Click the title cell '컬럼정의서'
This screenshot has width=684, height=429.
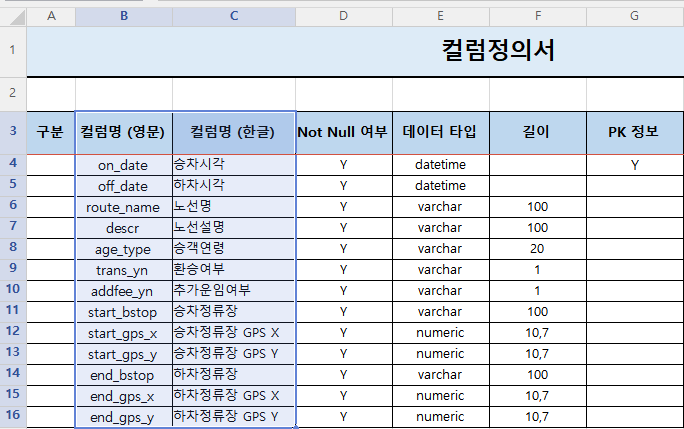498,51
